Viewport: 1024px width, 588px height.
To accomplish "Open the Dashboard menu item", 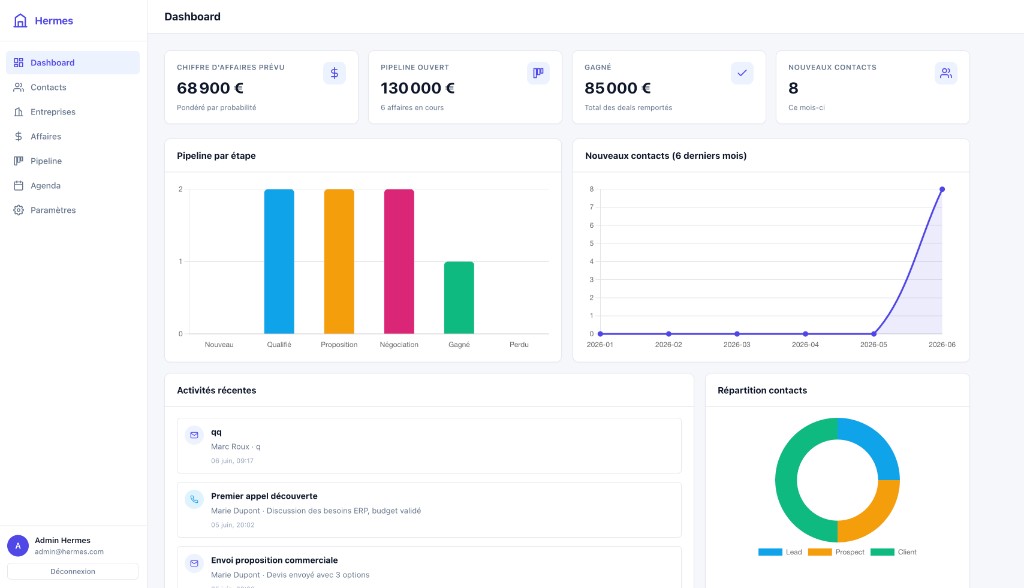I will pyautogui.click(x=72, y=63).
